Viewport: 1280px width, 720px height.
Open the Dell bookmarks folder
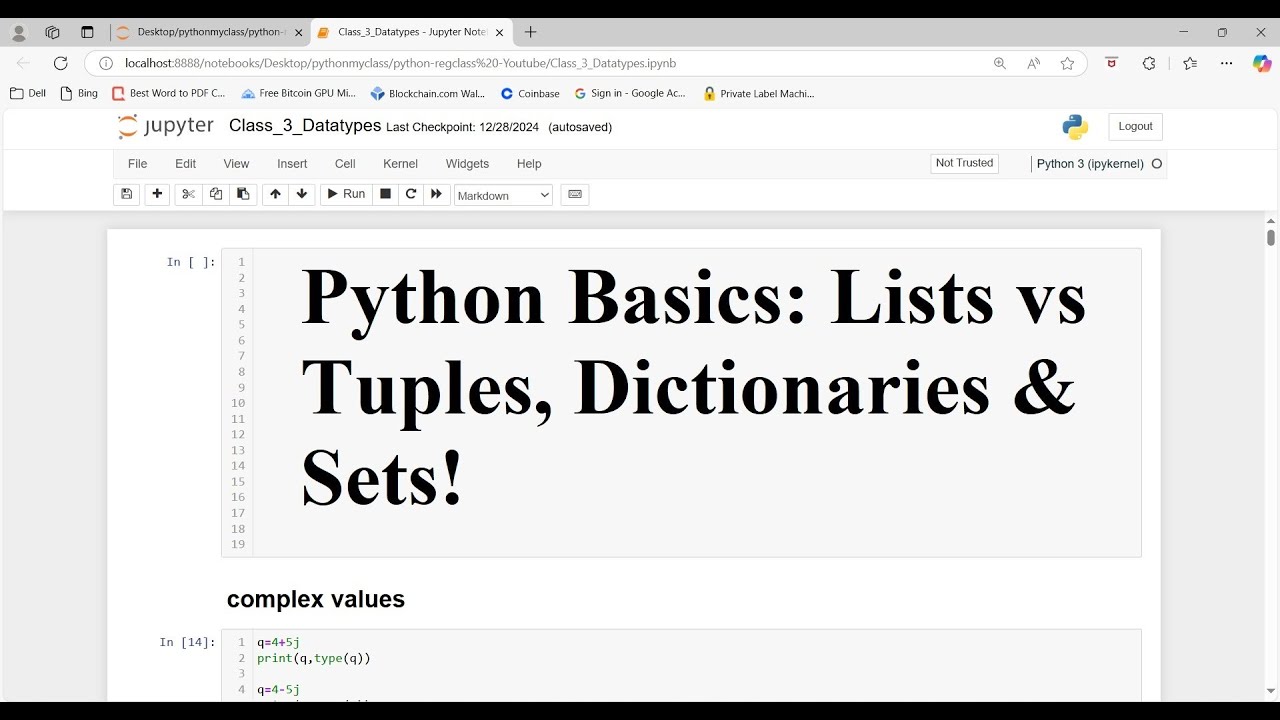(28, 93)
